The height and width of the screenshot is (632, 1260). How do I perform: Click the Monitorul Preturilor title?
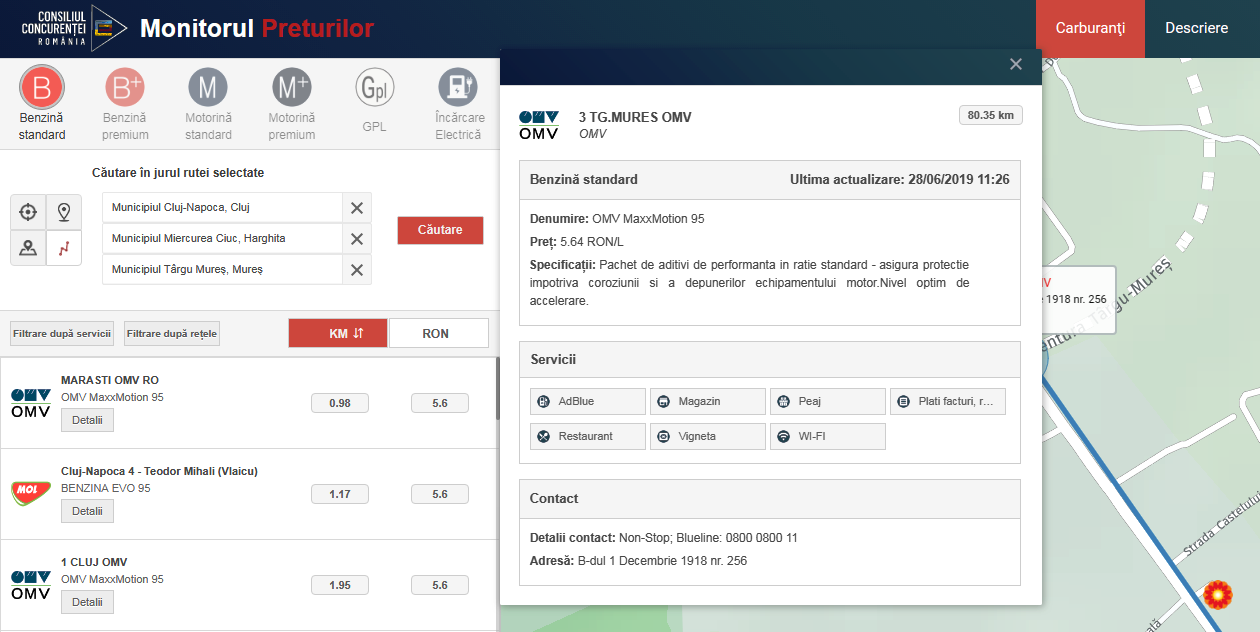click(x=257, y=28)
